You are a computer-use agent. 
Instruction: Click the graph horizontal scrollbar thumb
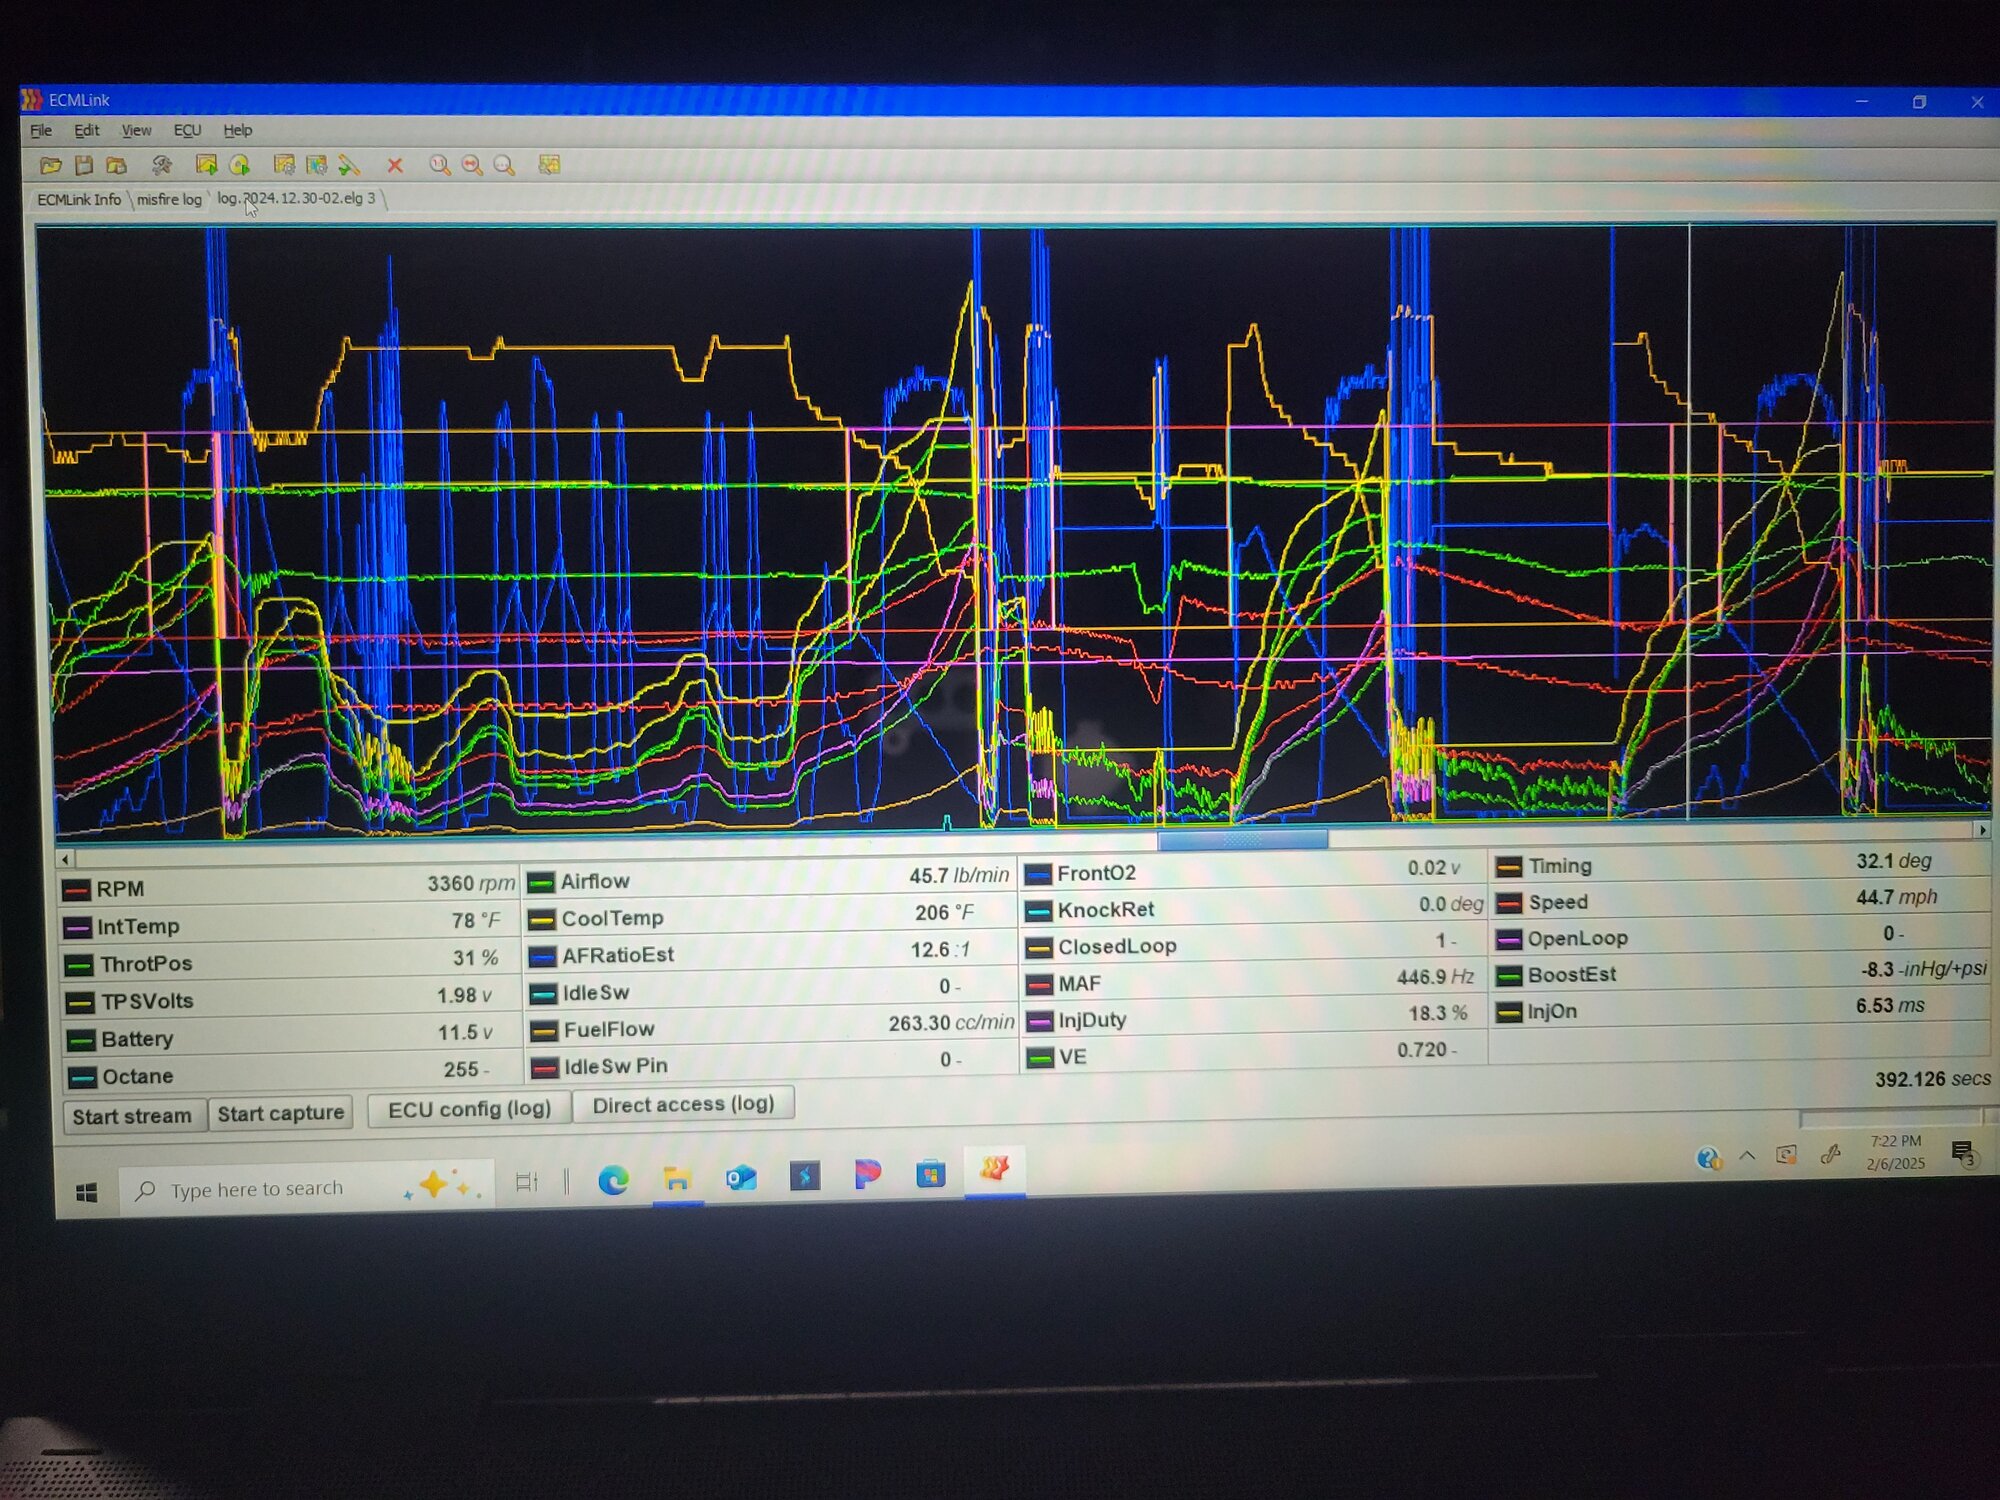pos(1242,840)
